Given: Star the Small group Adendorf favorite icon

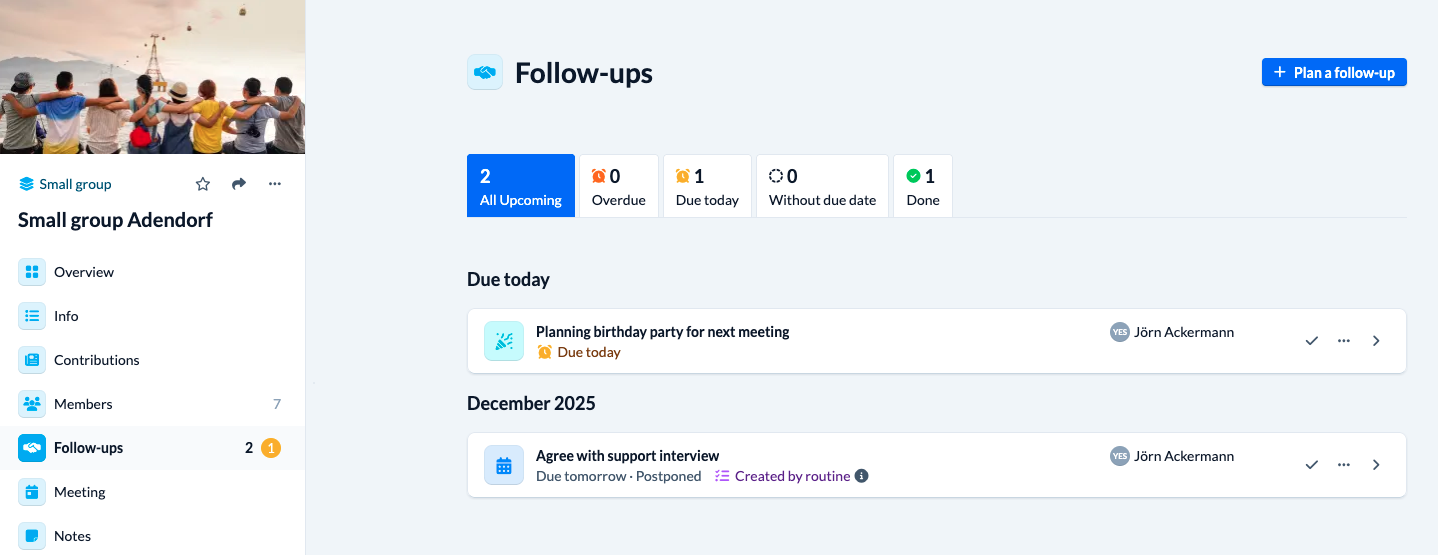Looking at the screenshot, I should pyautogui.click(x=203, y=184).
